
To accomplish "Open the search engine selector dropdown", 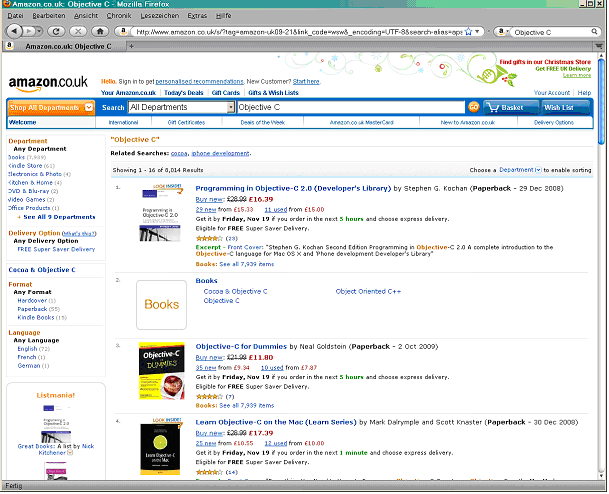I will [x=503, y=31].
